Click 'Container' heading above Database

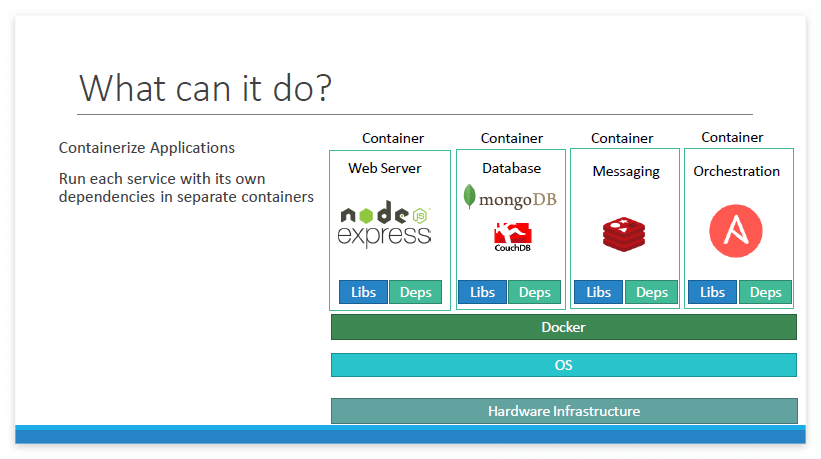point(512,138)
